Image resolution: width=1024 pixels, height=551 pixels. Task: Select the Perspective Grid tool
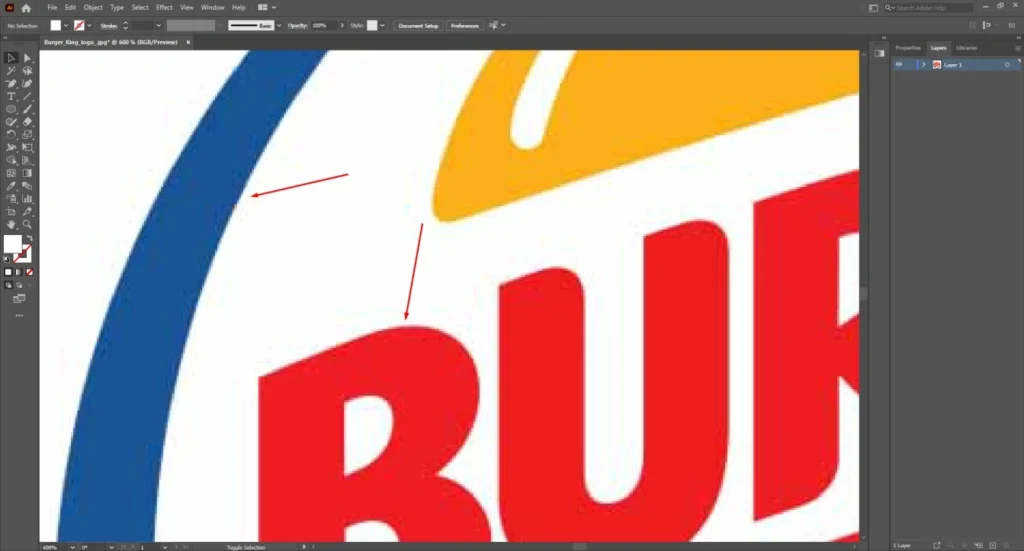(27, 161)
